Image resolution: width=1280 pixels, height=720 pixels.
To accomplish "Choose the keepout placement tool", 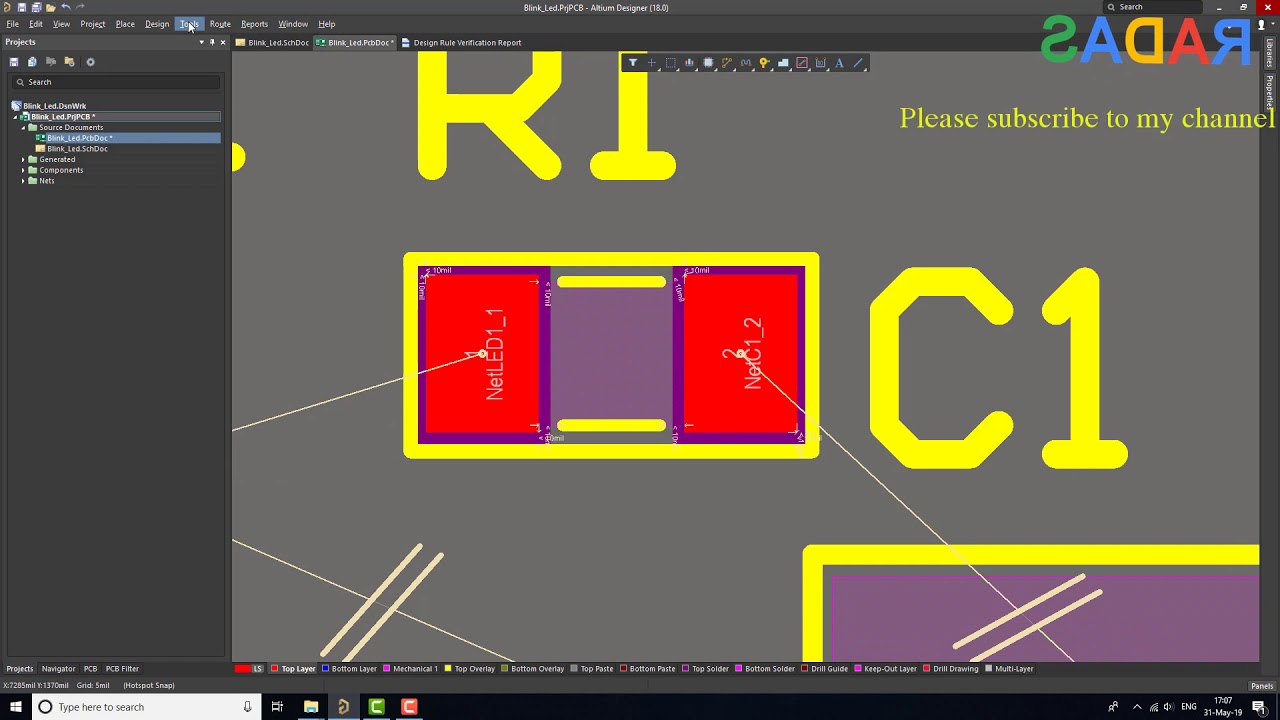I will (802, 63).
